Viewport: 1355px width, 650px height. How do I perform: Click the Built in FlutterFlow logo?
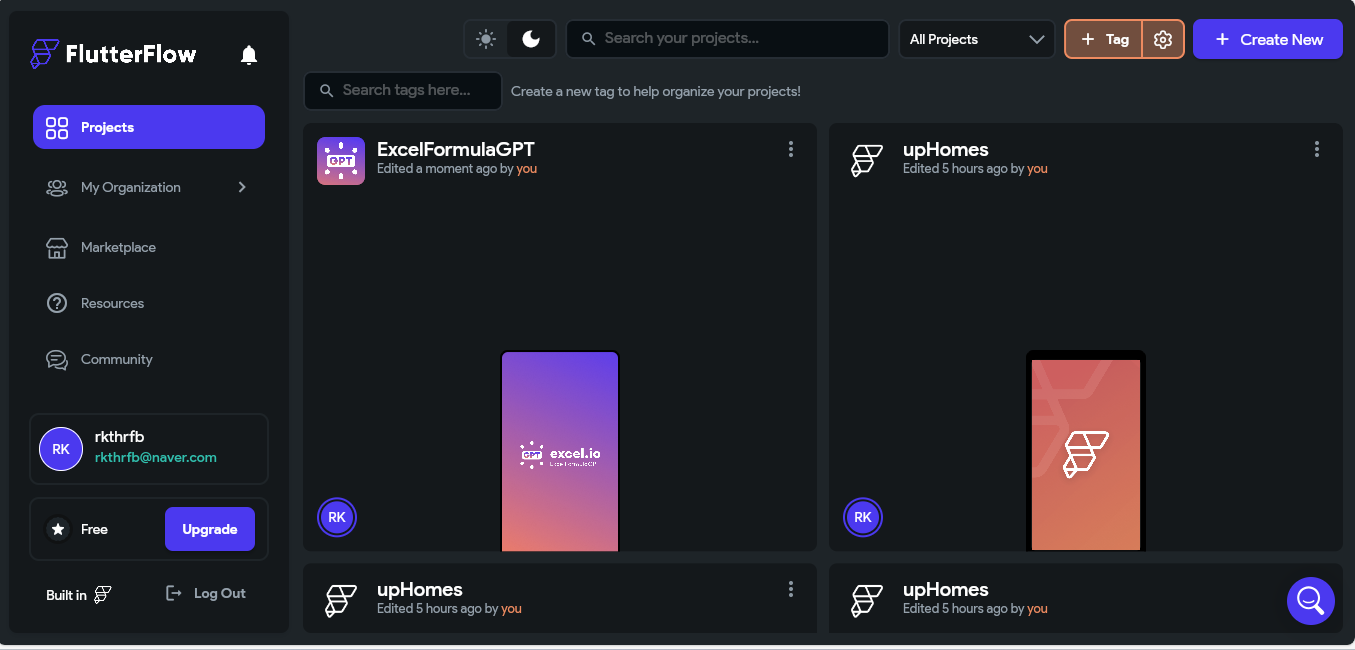click(x=102, y=595)
